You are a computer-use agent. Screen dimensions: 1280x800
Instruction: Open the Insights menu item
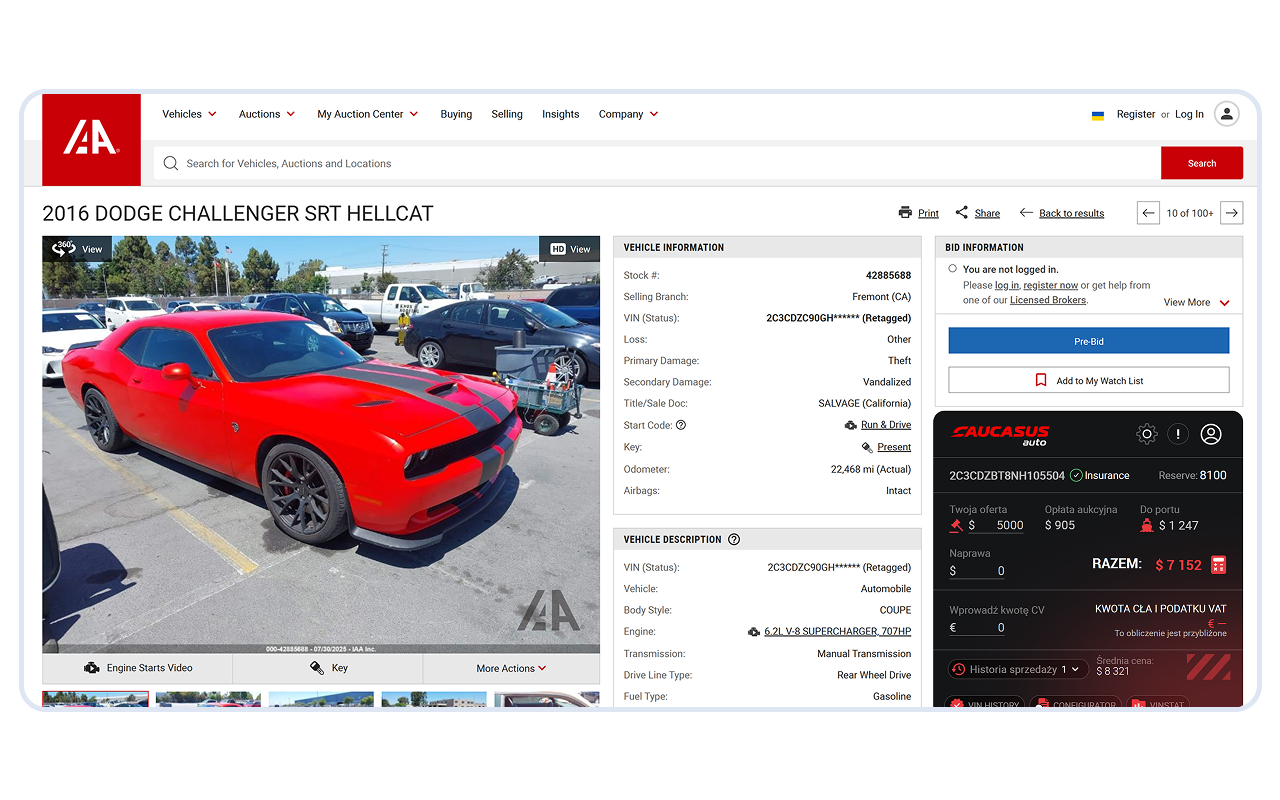(561, 114)
